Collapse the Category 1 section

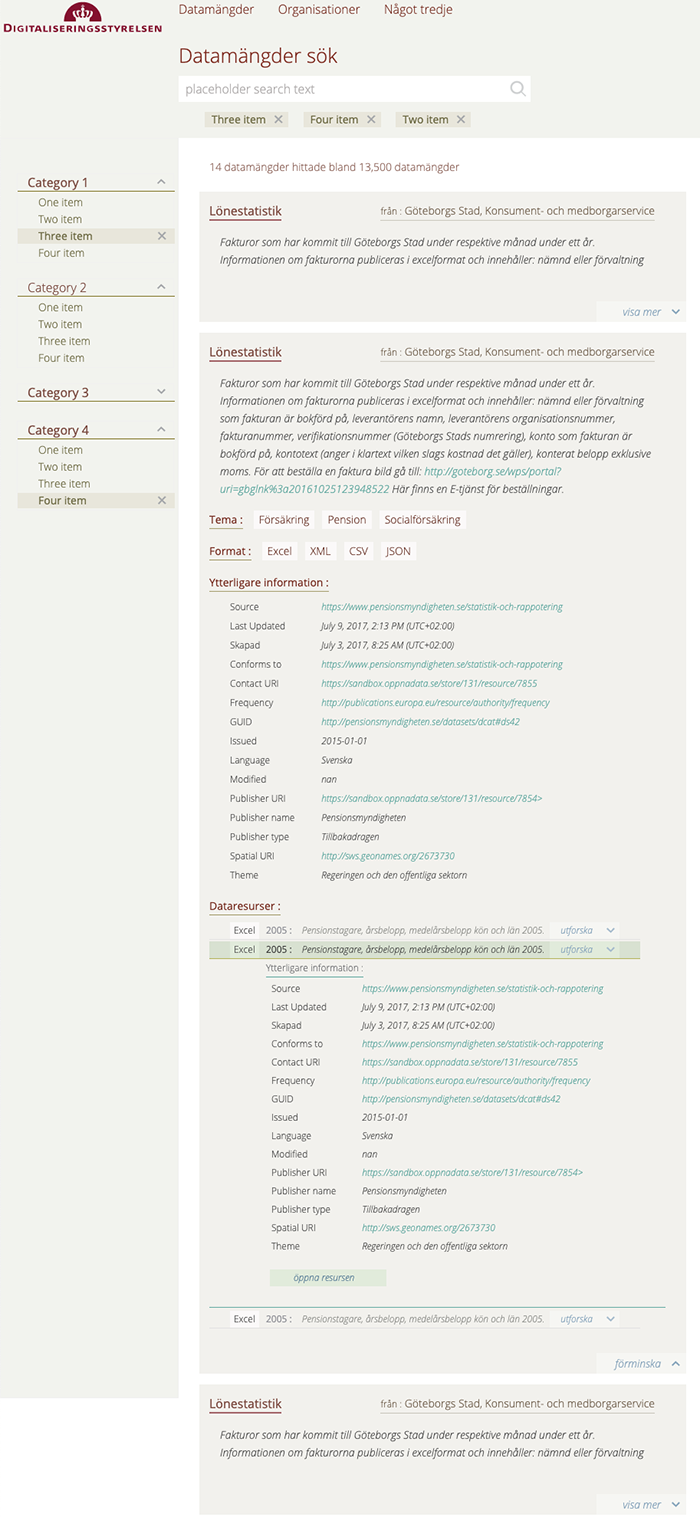click(x=162, y=182)
